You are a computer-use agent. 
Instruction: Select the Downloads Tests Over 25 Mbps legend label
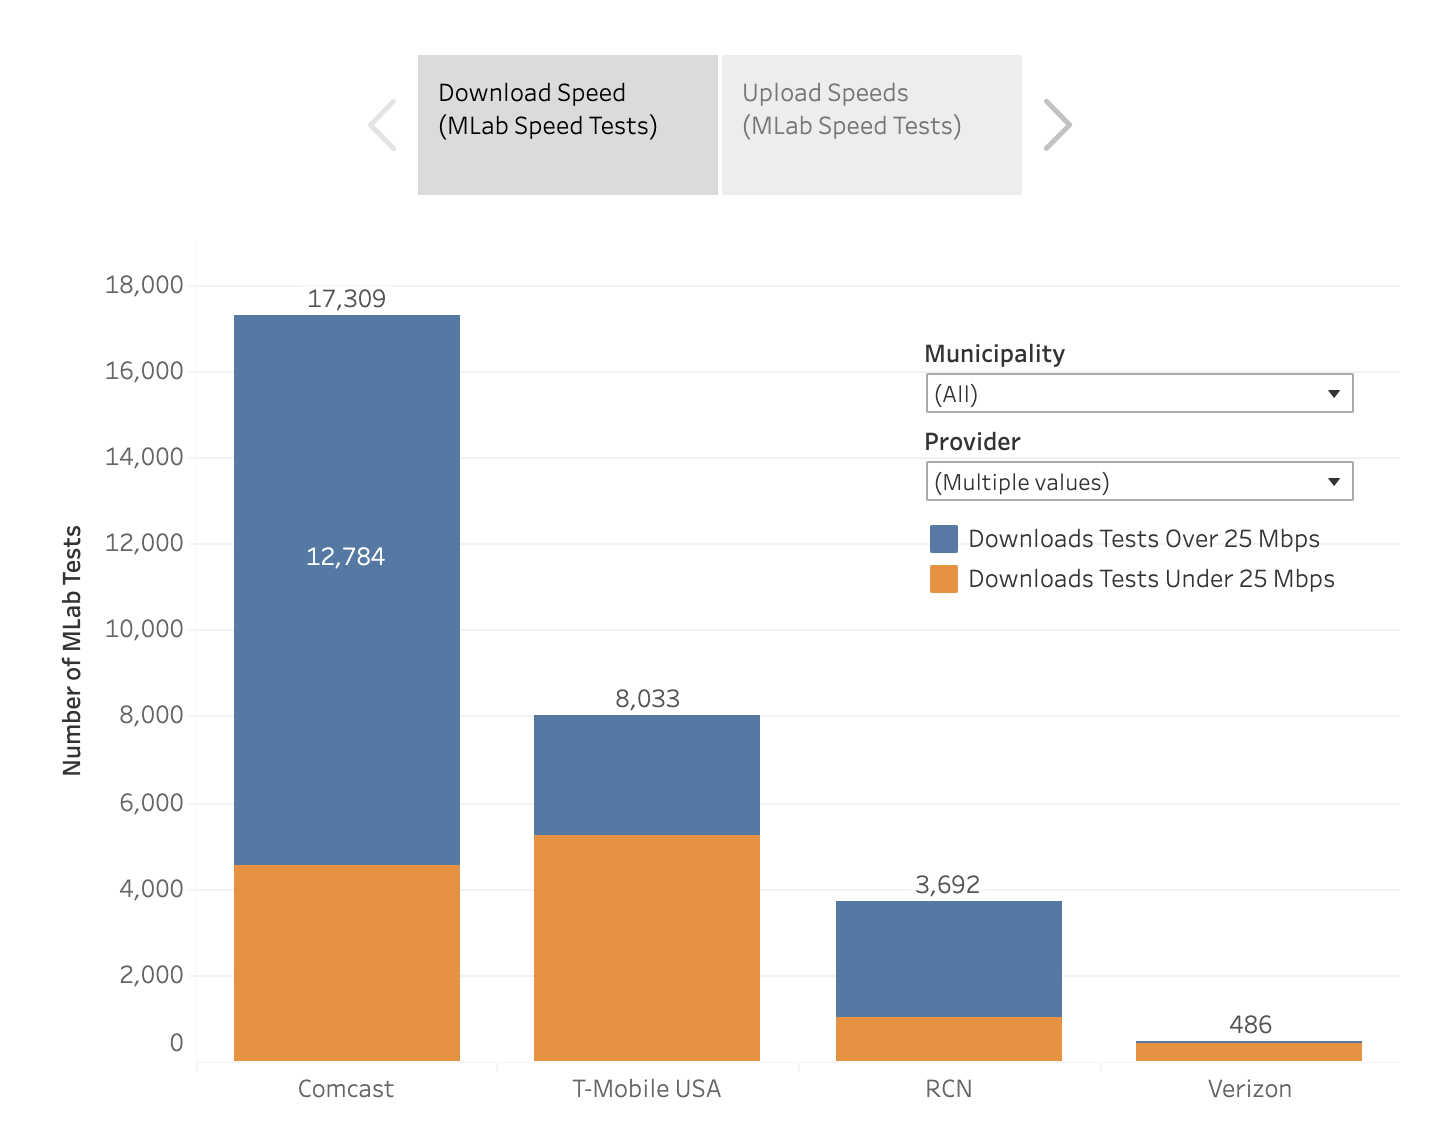[1144, 539]
